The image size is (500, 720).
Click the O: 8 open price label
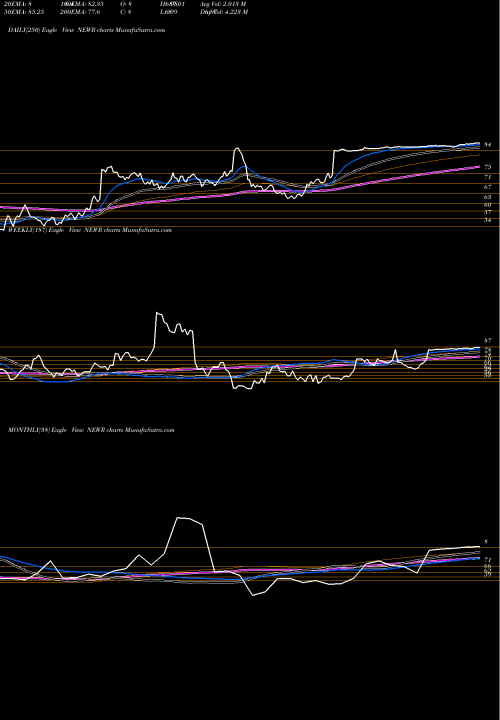126,4
